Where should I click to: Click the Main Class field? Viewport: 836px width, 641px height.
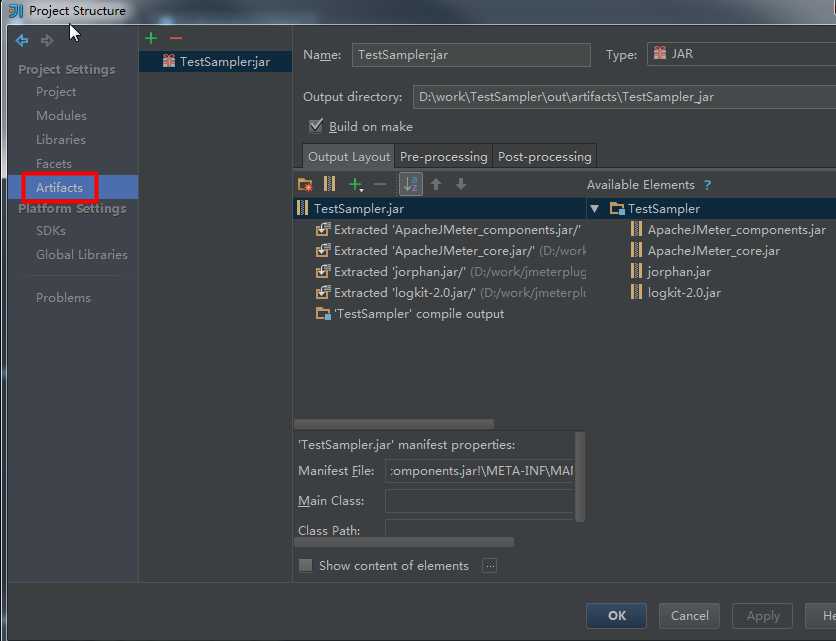(x=479, y=501)
